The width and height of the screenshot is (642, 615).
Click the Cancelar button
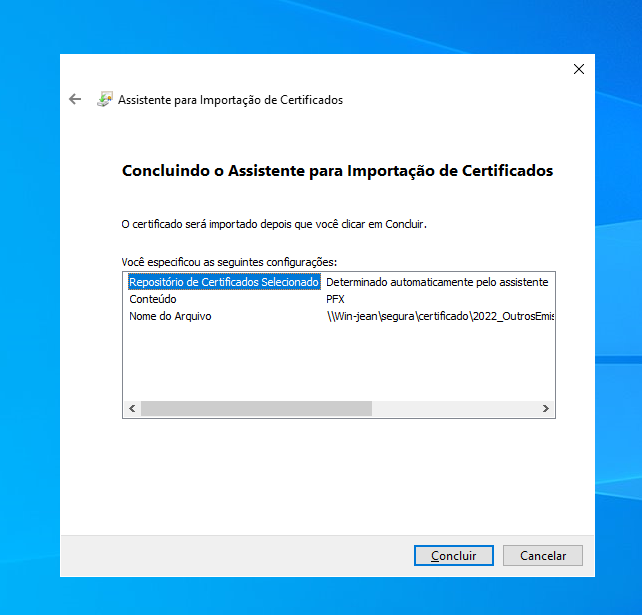[x=543, y=555]
